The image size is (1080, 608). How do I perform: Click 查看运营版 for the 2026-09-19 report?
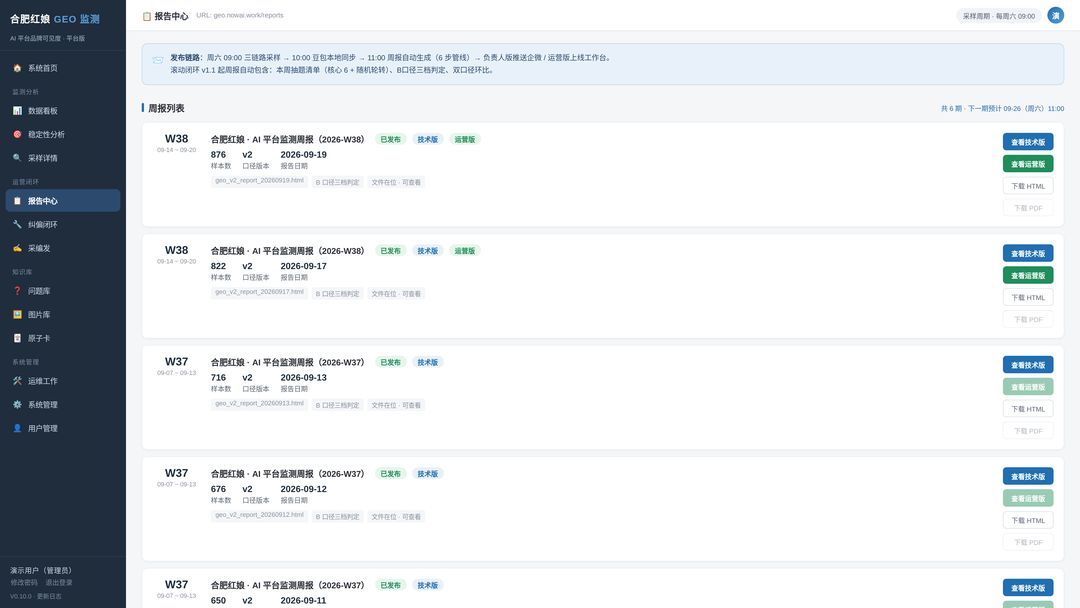pos(1028,164)
